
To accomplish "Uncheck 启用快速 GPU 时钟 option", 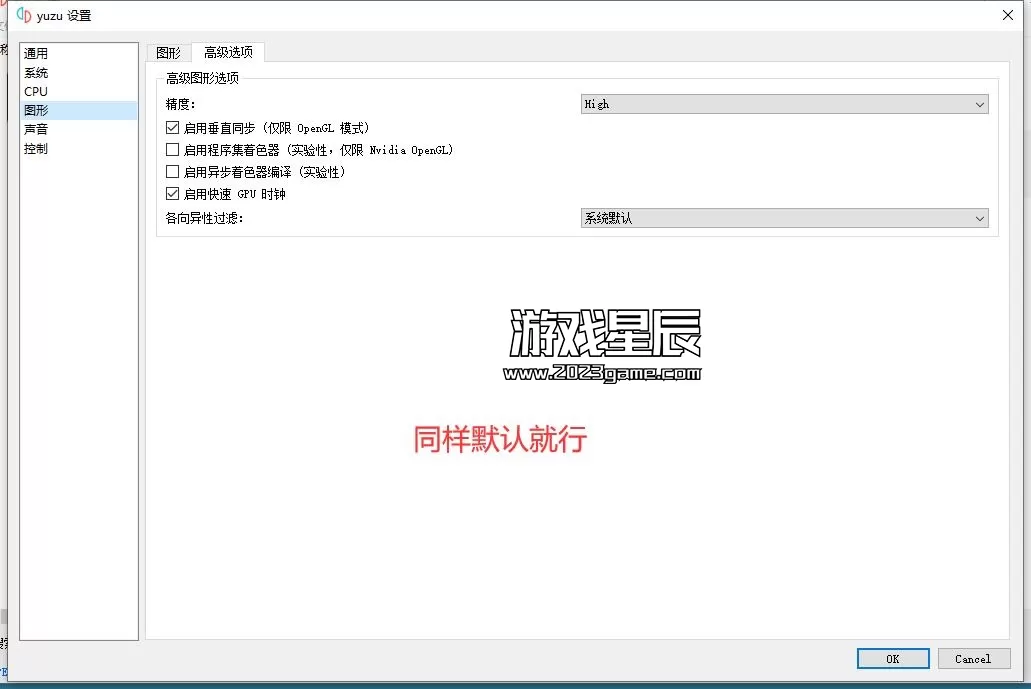I will tap(173, 194).
